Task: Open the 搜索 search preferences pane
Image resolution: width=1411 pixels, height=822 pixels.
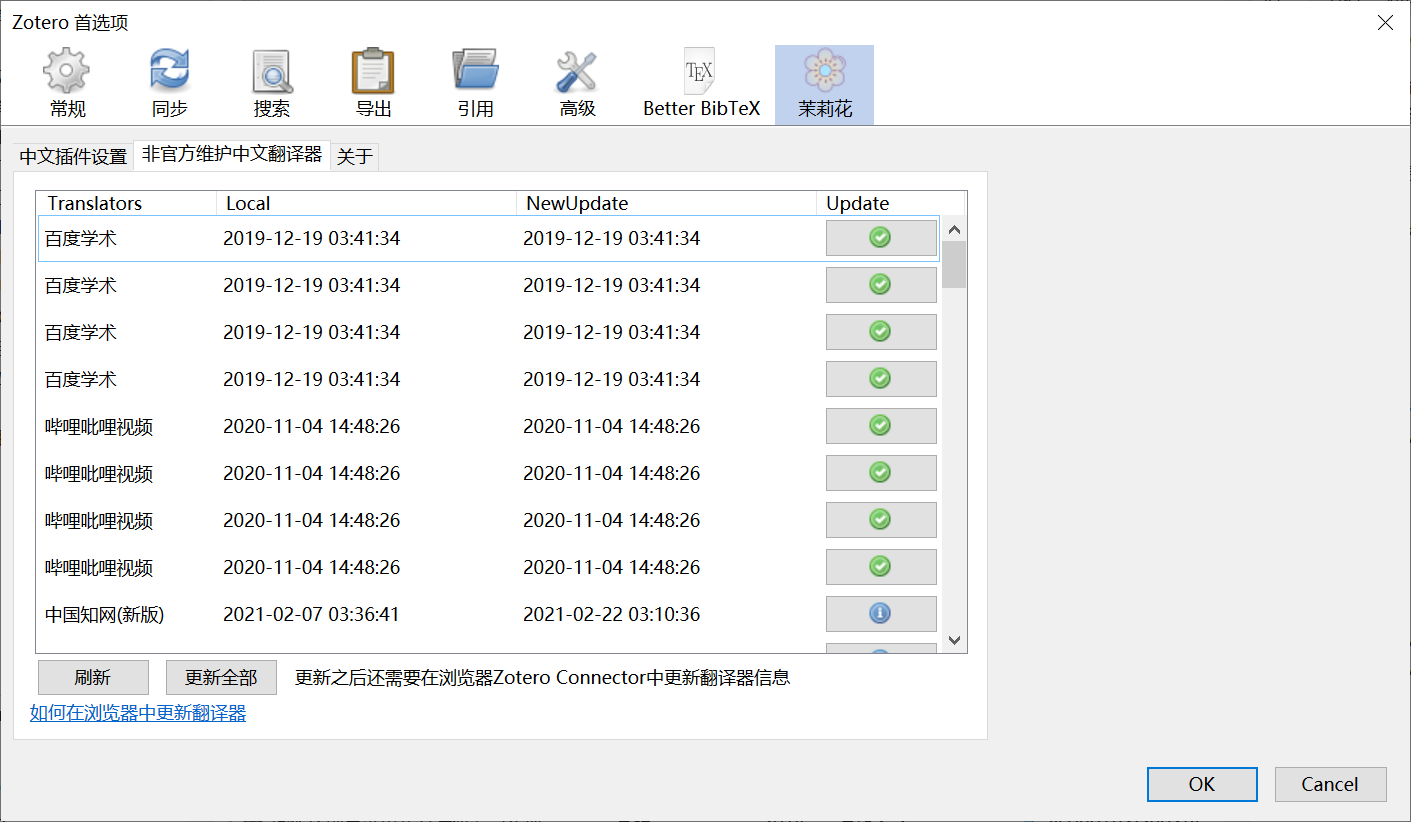Action: 272,85
